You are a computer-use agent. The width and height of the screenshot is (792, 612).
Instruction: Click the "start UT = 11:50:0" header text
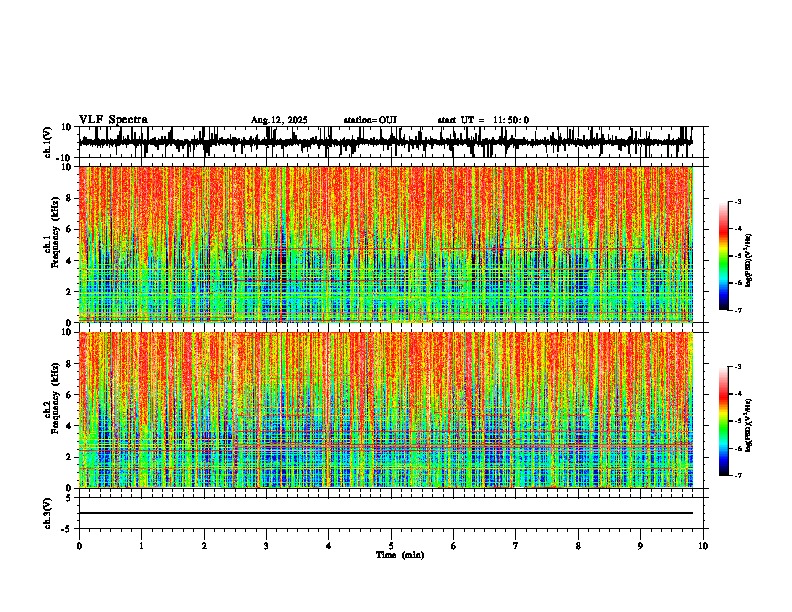click(x=483, y=120)
